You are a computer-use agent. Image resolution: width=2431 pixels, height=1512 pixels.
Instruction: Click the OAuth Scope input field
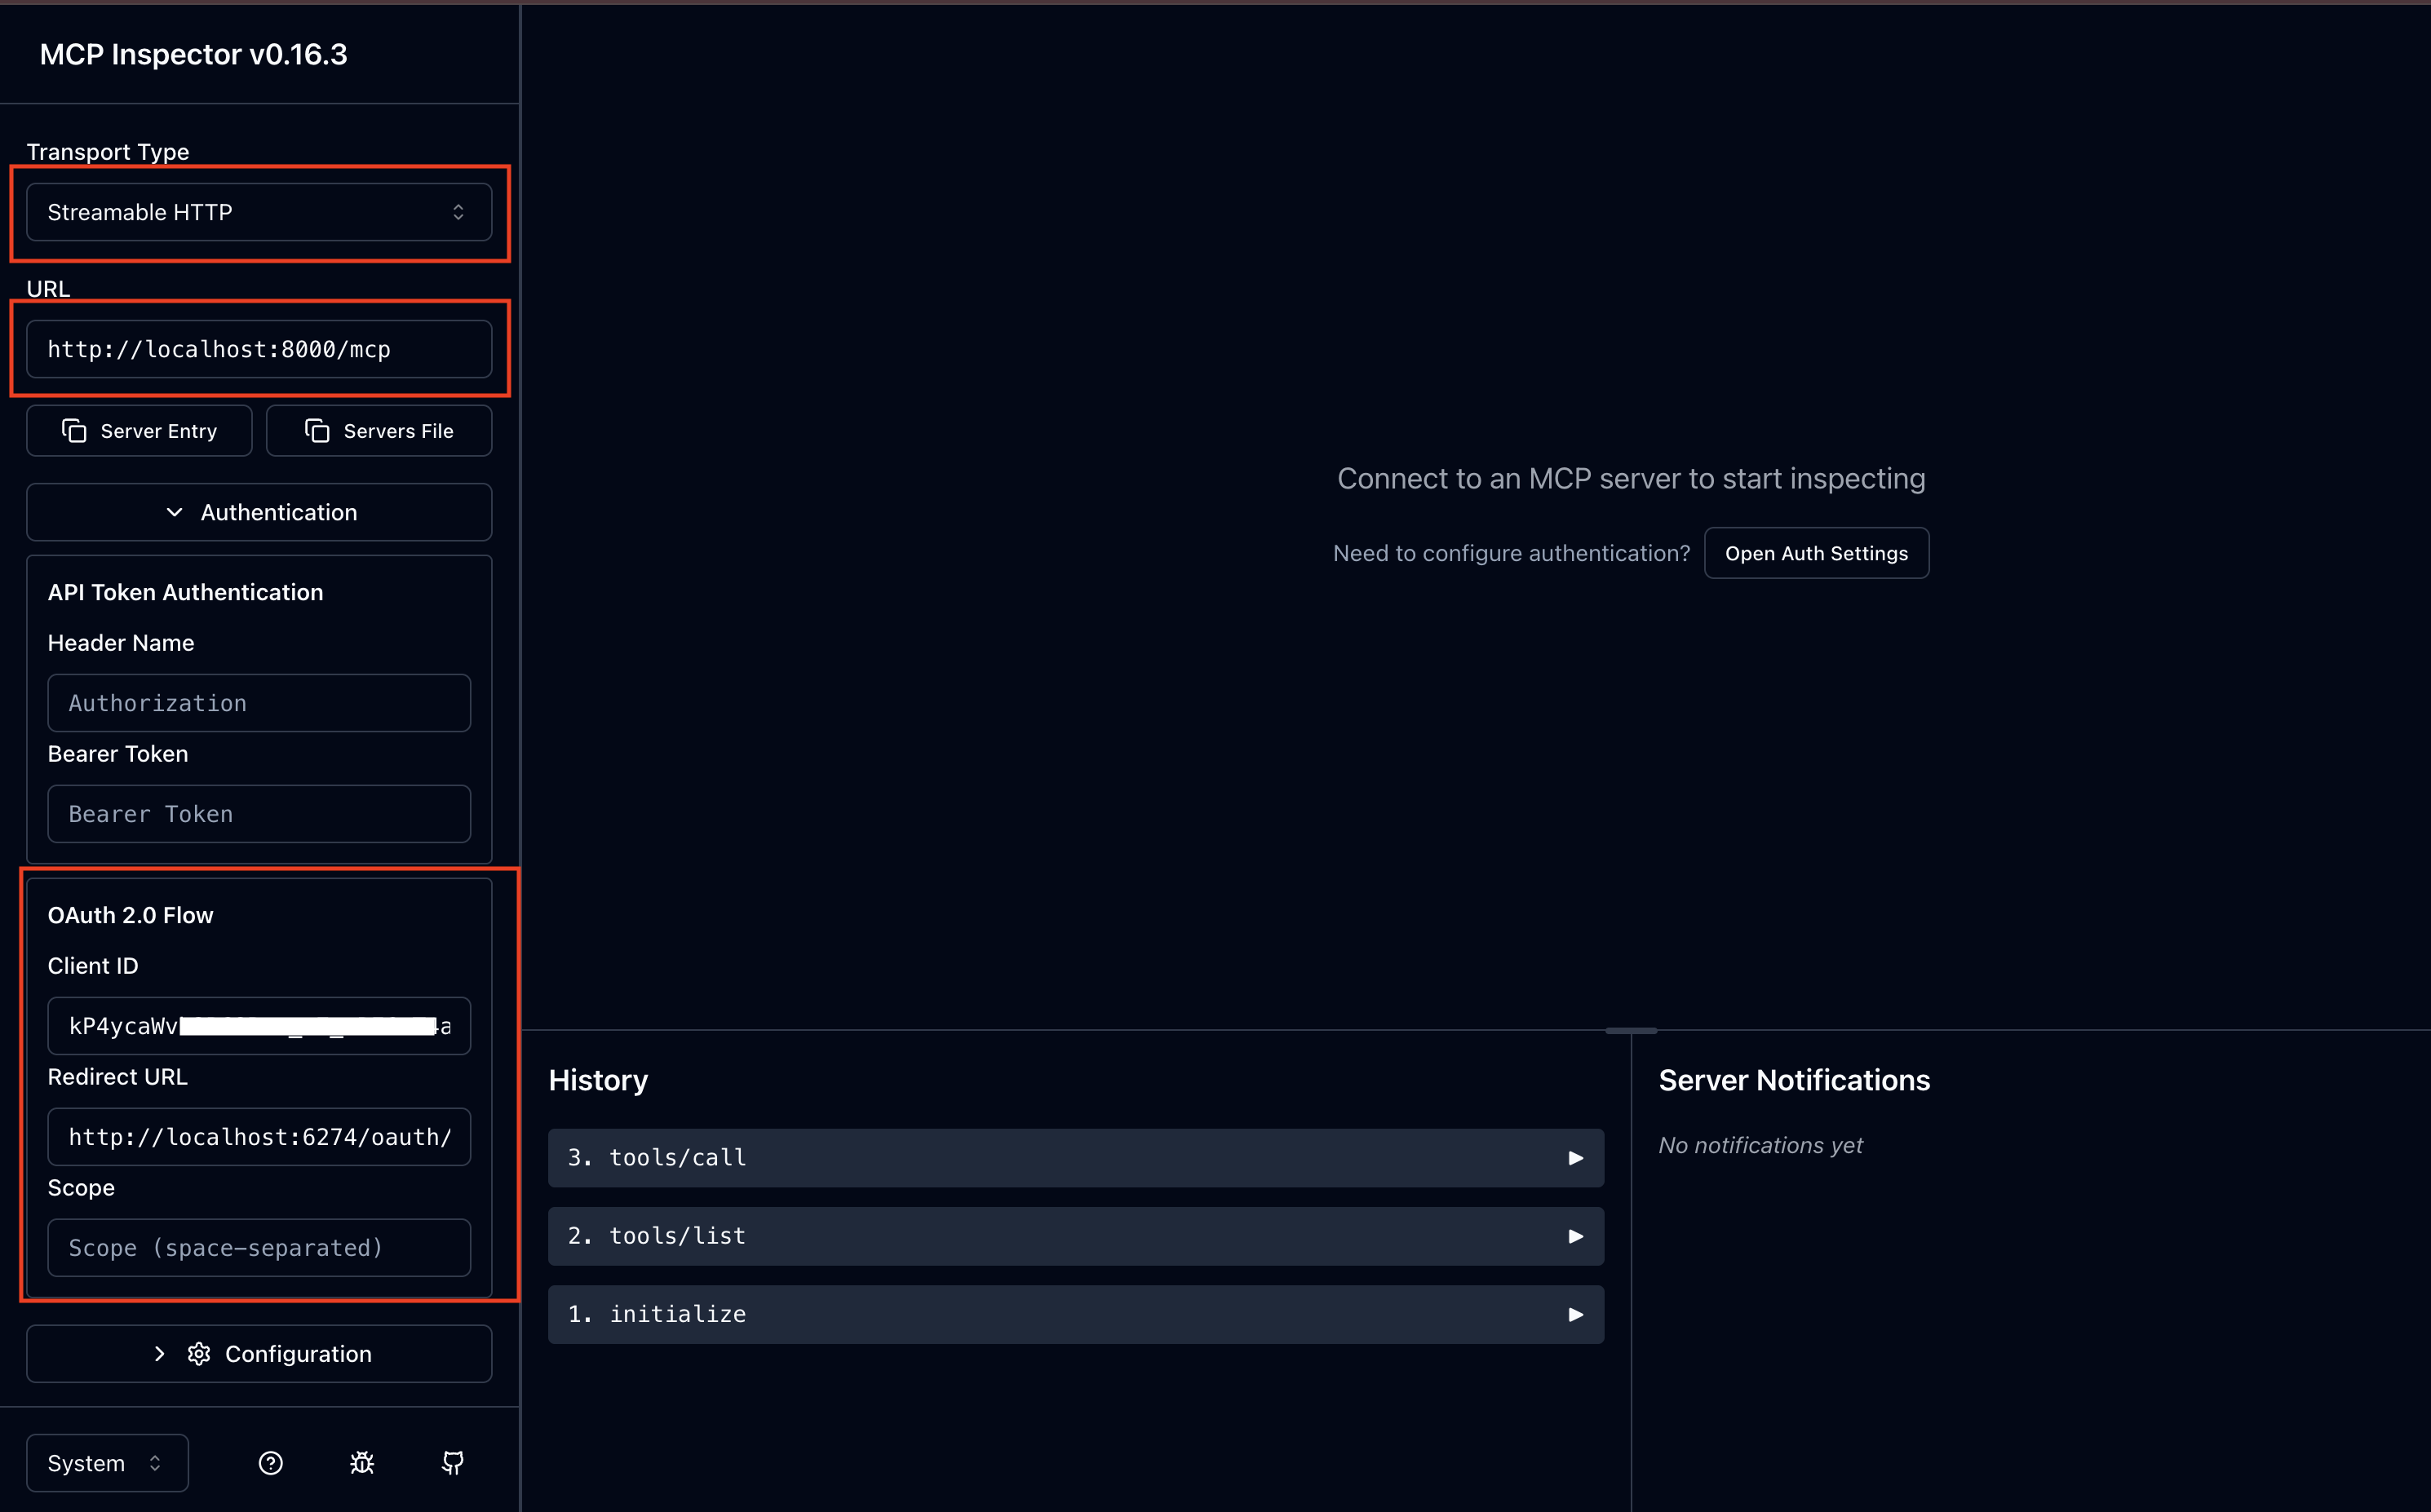point(258,1247)
